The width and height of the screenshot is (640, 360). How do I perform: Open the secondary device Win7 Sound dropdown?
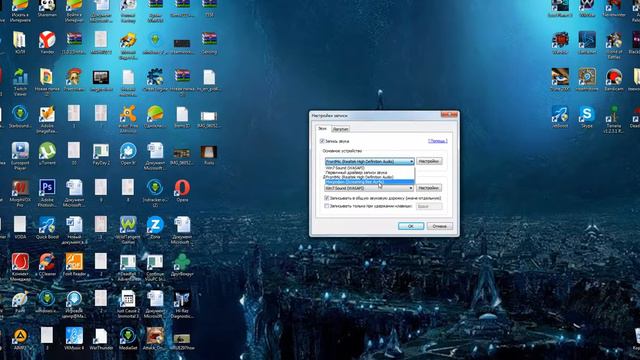point(369,188)
